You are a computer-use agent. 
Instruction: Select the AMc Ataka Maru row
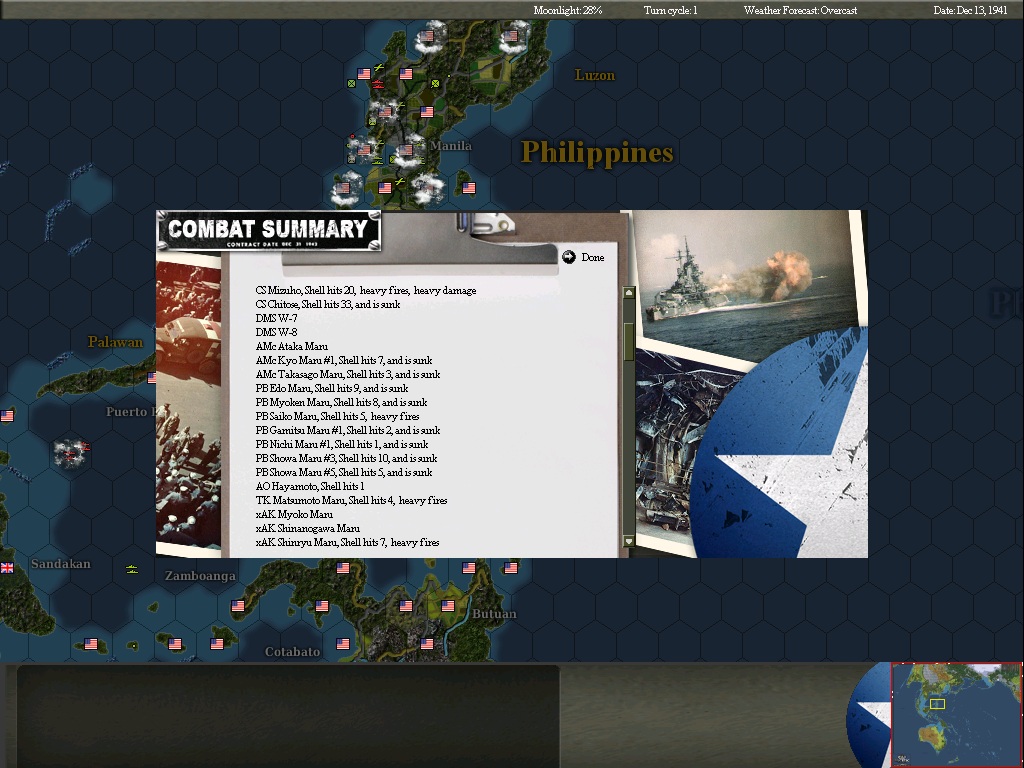[x=291, y=346]
